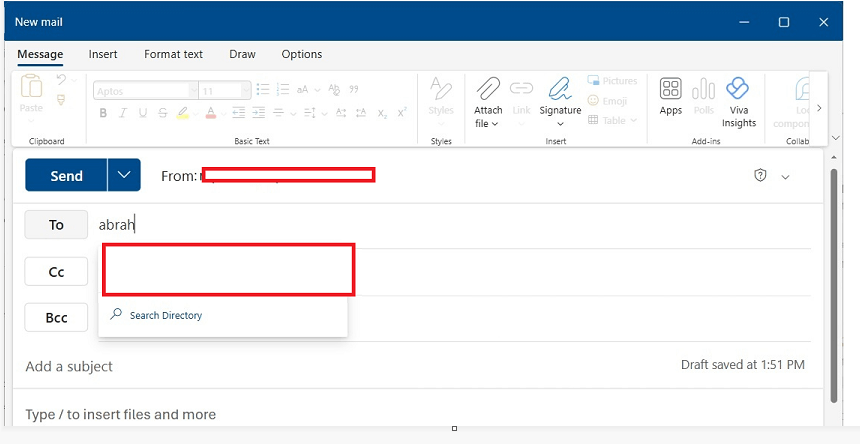Open the Draw tab
Image resolution: width=860 pixels, height=444 pixels.
click(x=242, y=54)
